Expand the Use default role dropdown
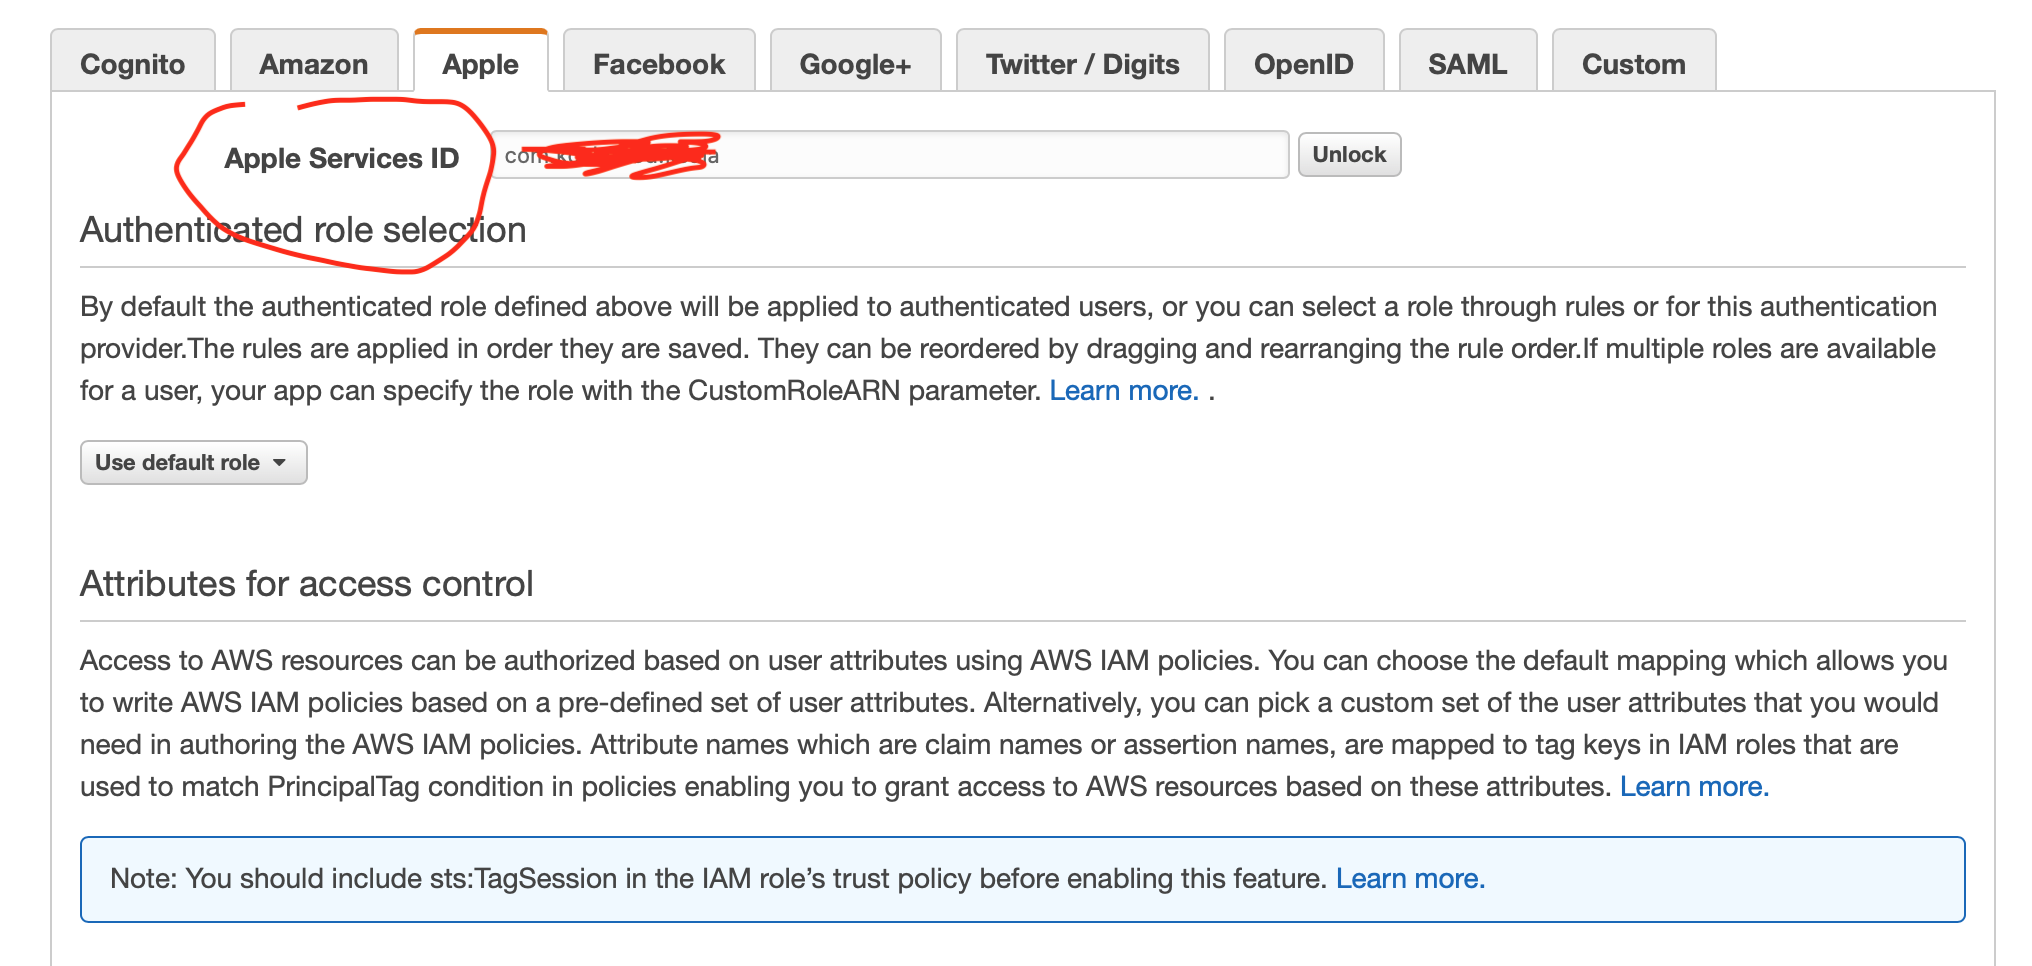This screenshot has height=966, width=2032. point(194,463)
